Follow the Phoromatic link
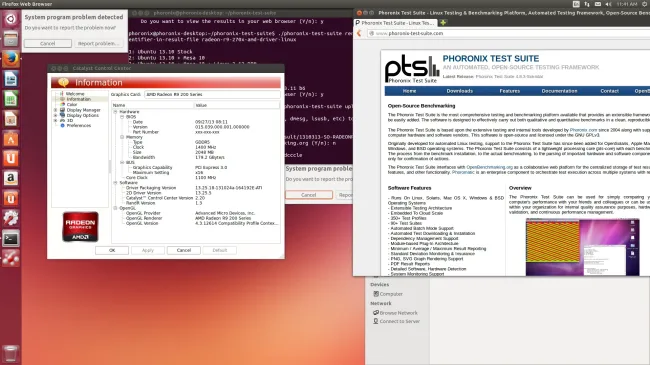 463,172
